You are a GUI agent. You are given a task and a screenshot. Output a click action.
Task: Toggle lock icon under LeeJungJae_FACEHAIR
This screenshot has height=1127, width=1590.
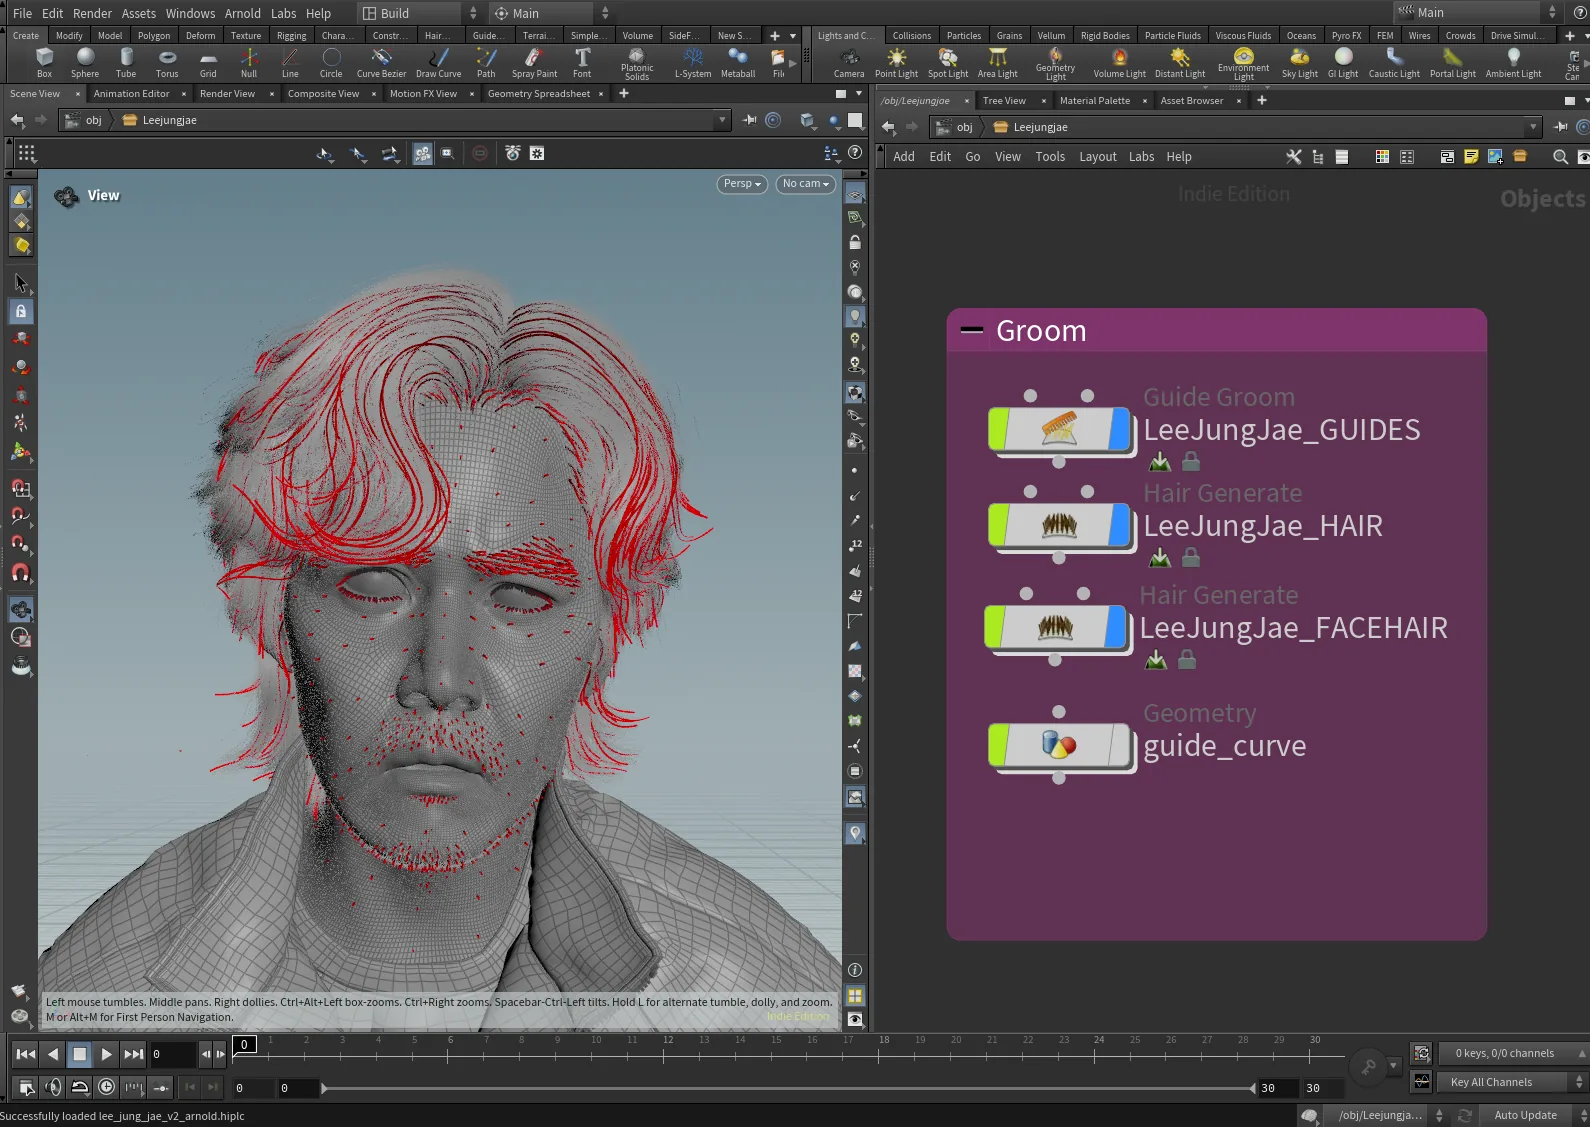[1187, 659]
